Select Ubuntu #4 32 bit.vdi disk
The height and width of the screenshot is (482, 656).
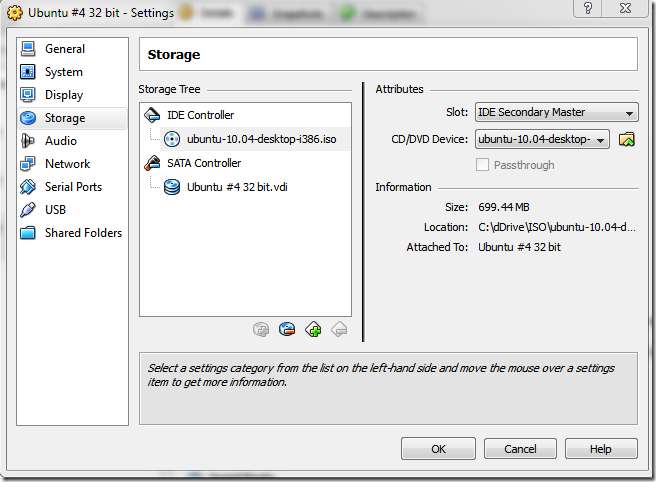[237, 187]
